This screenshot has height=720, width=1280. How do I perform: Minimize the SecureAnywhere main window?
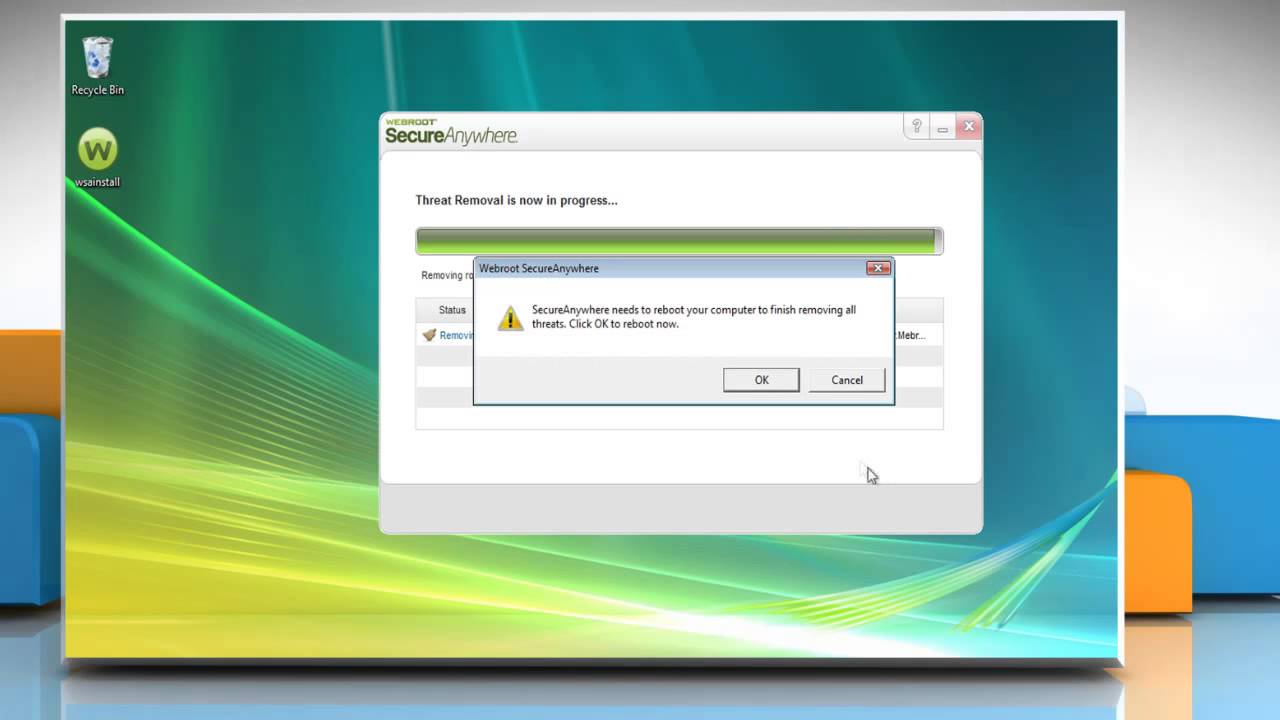[942, 127]
